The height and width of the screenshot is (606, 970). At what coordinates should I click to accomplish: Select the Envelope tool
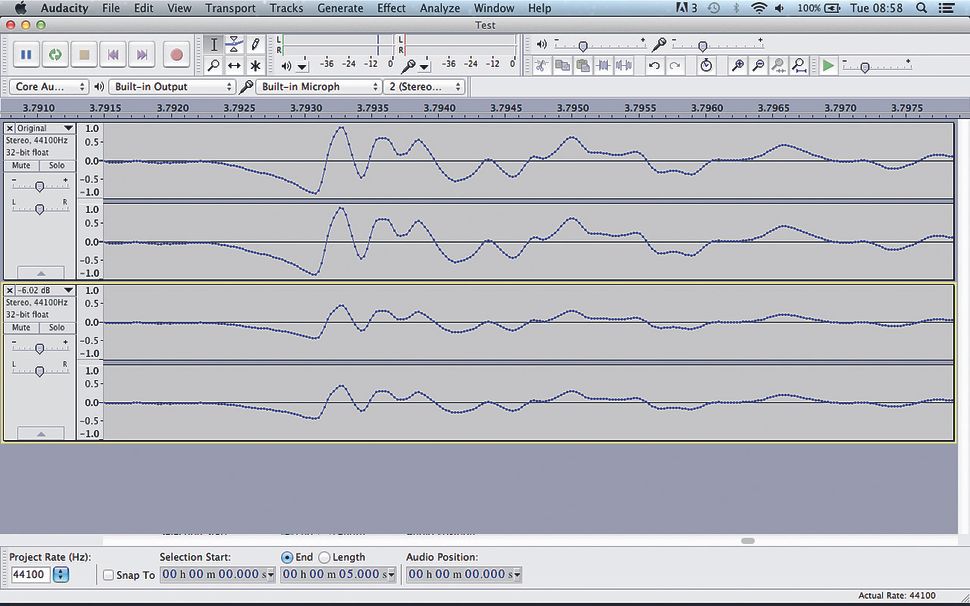tap(233, 44)
